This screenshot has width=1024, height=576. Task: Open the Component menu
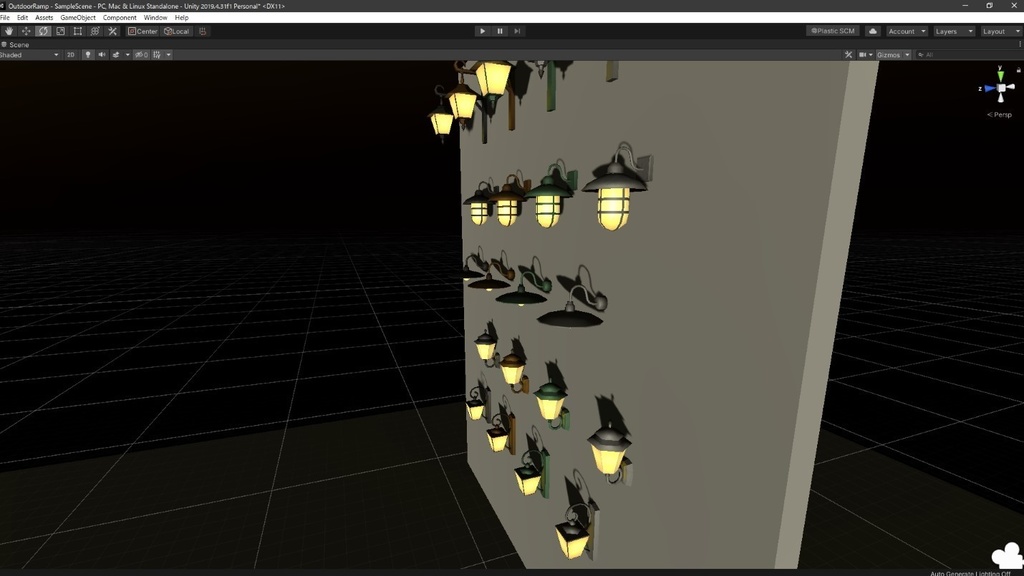pos(120,18)
